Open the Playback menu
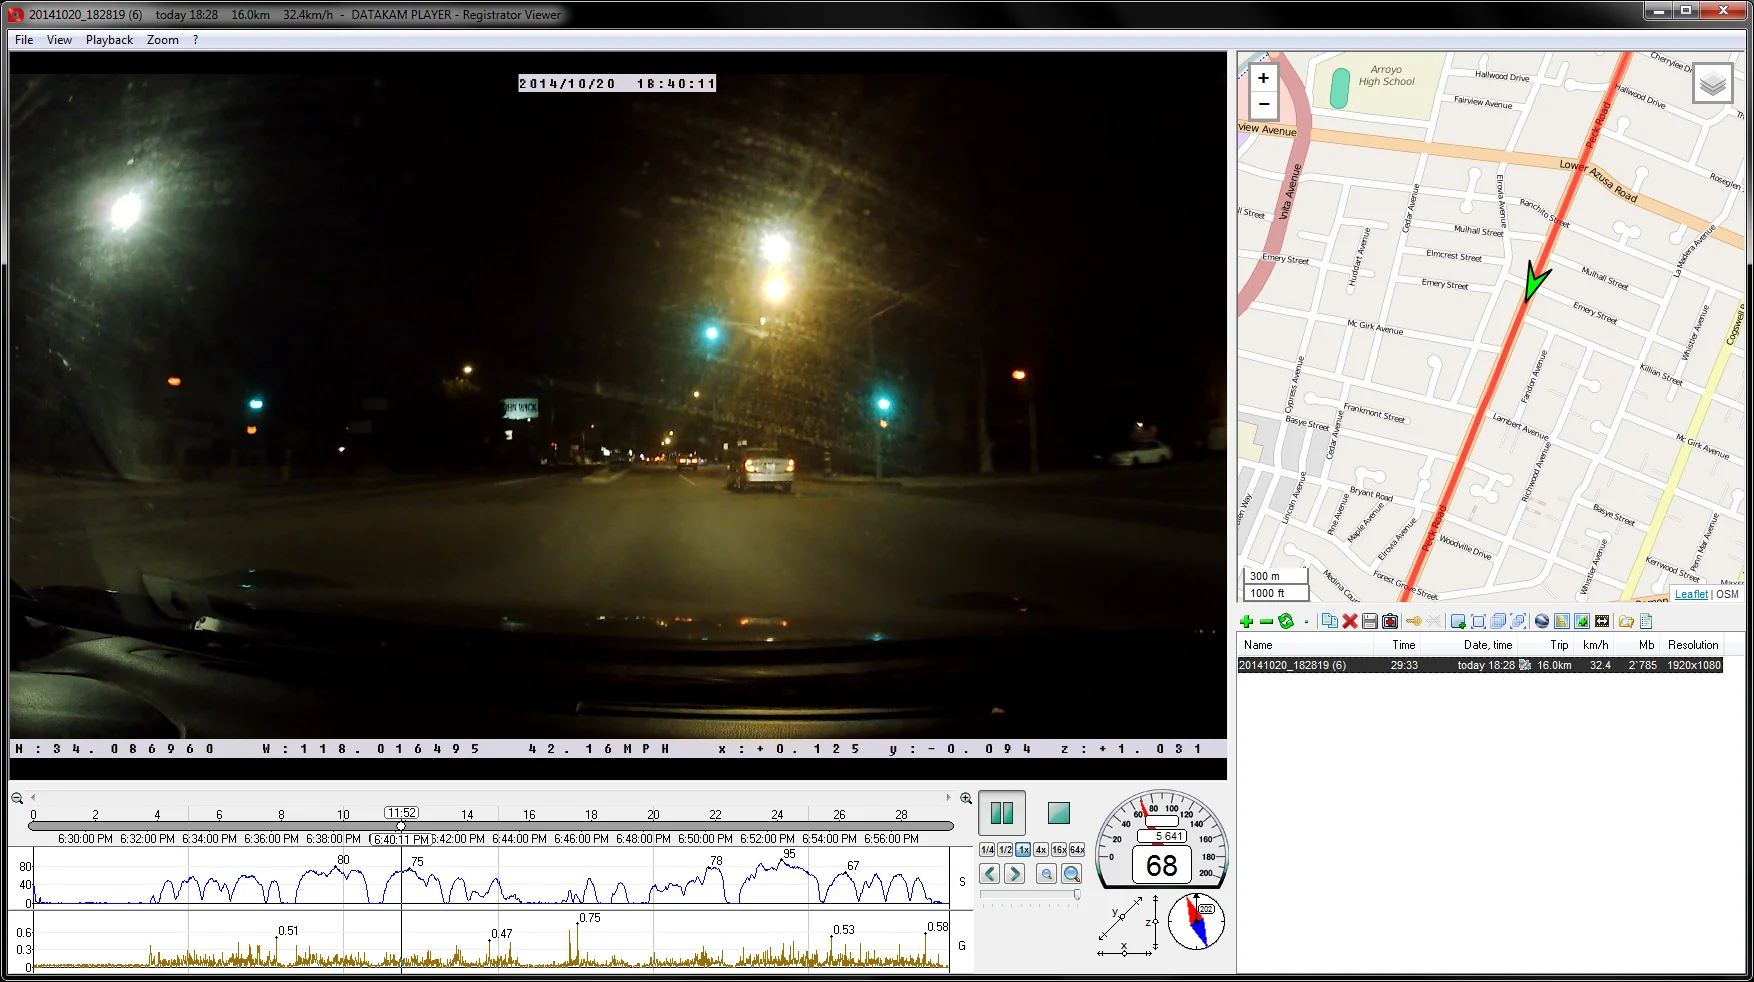Viewport: 1754px width, 982px height. 109,40
